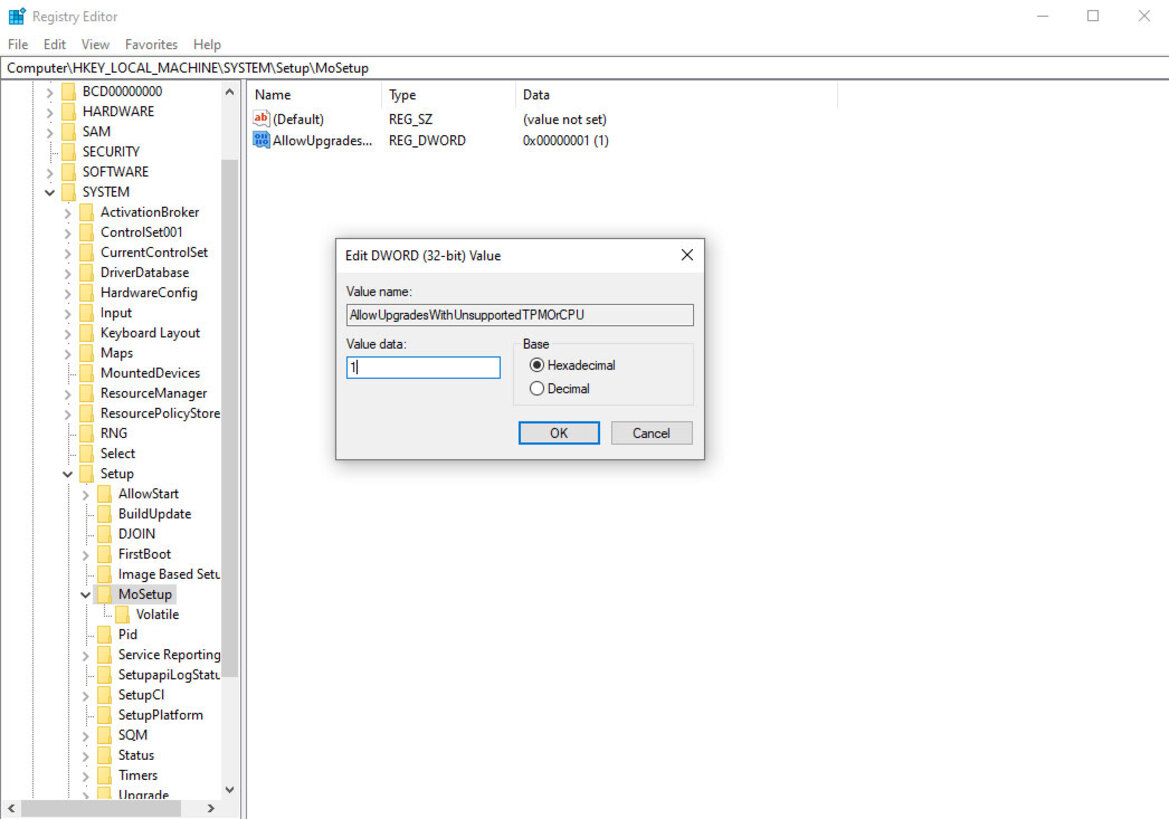This screenshot has width=1169, height=819.
Task: Dismiss the dialog with Cancel
Action: point(651,432)
